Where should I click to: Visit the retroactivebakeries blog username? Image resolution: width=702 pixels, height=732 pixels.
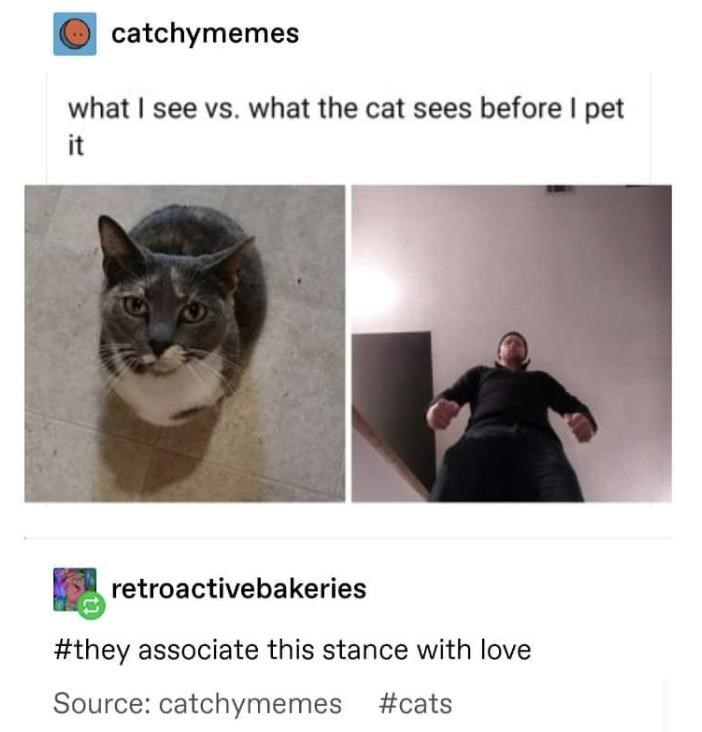239,588
